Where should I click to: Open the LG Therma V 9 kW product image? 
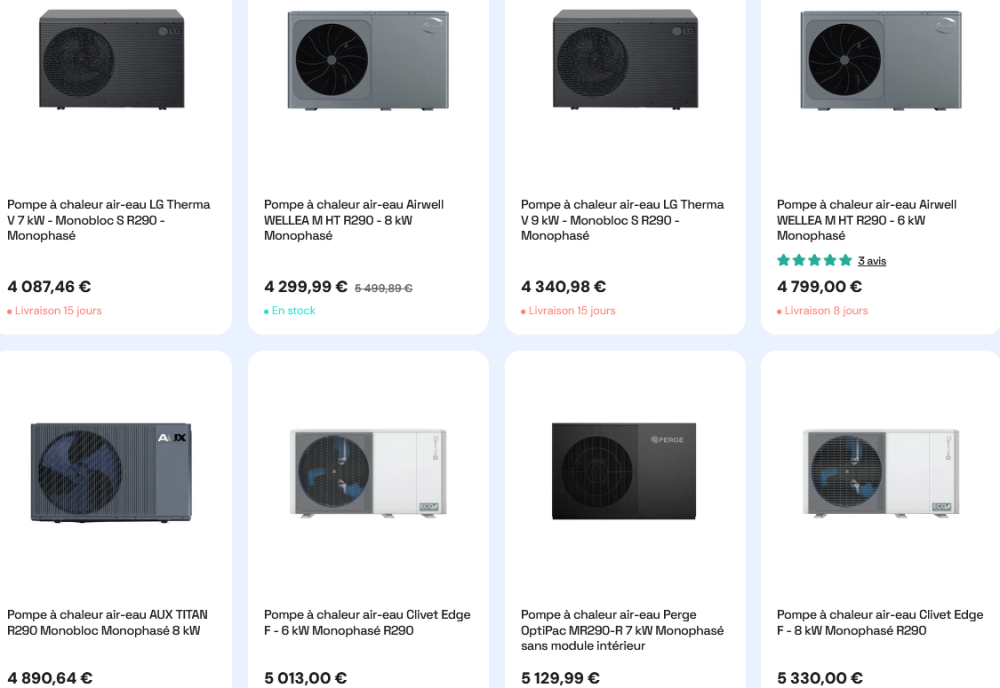pyautogui.click(x=625, y=59)
